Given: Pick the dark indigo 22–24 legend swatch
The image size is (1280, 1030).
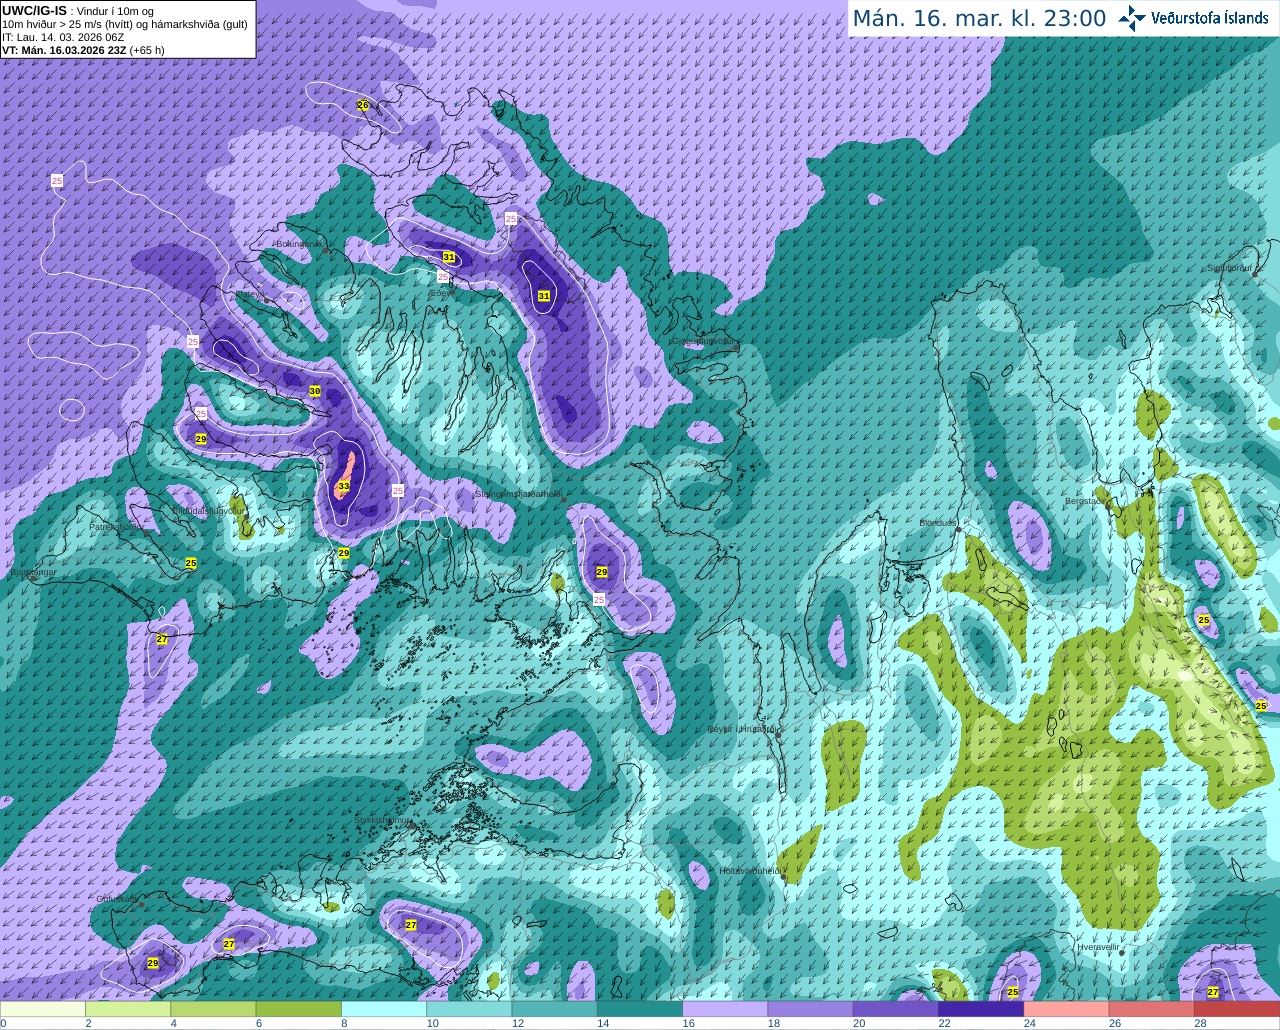Looking at the screenshot, I should click(981, 1009).
